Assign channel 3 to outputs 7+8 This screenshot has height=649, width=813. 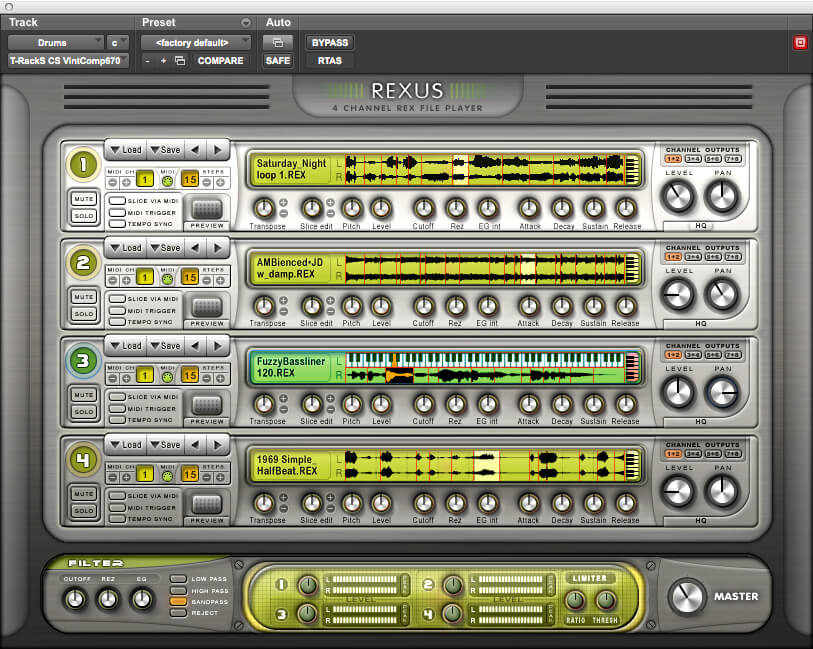(733, 355)
